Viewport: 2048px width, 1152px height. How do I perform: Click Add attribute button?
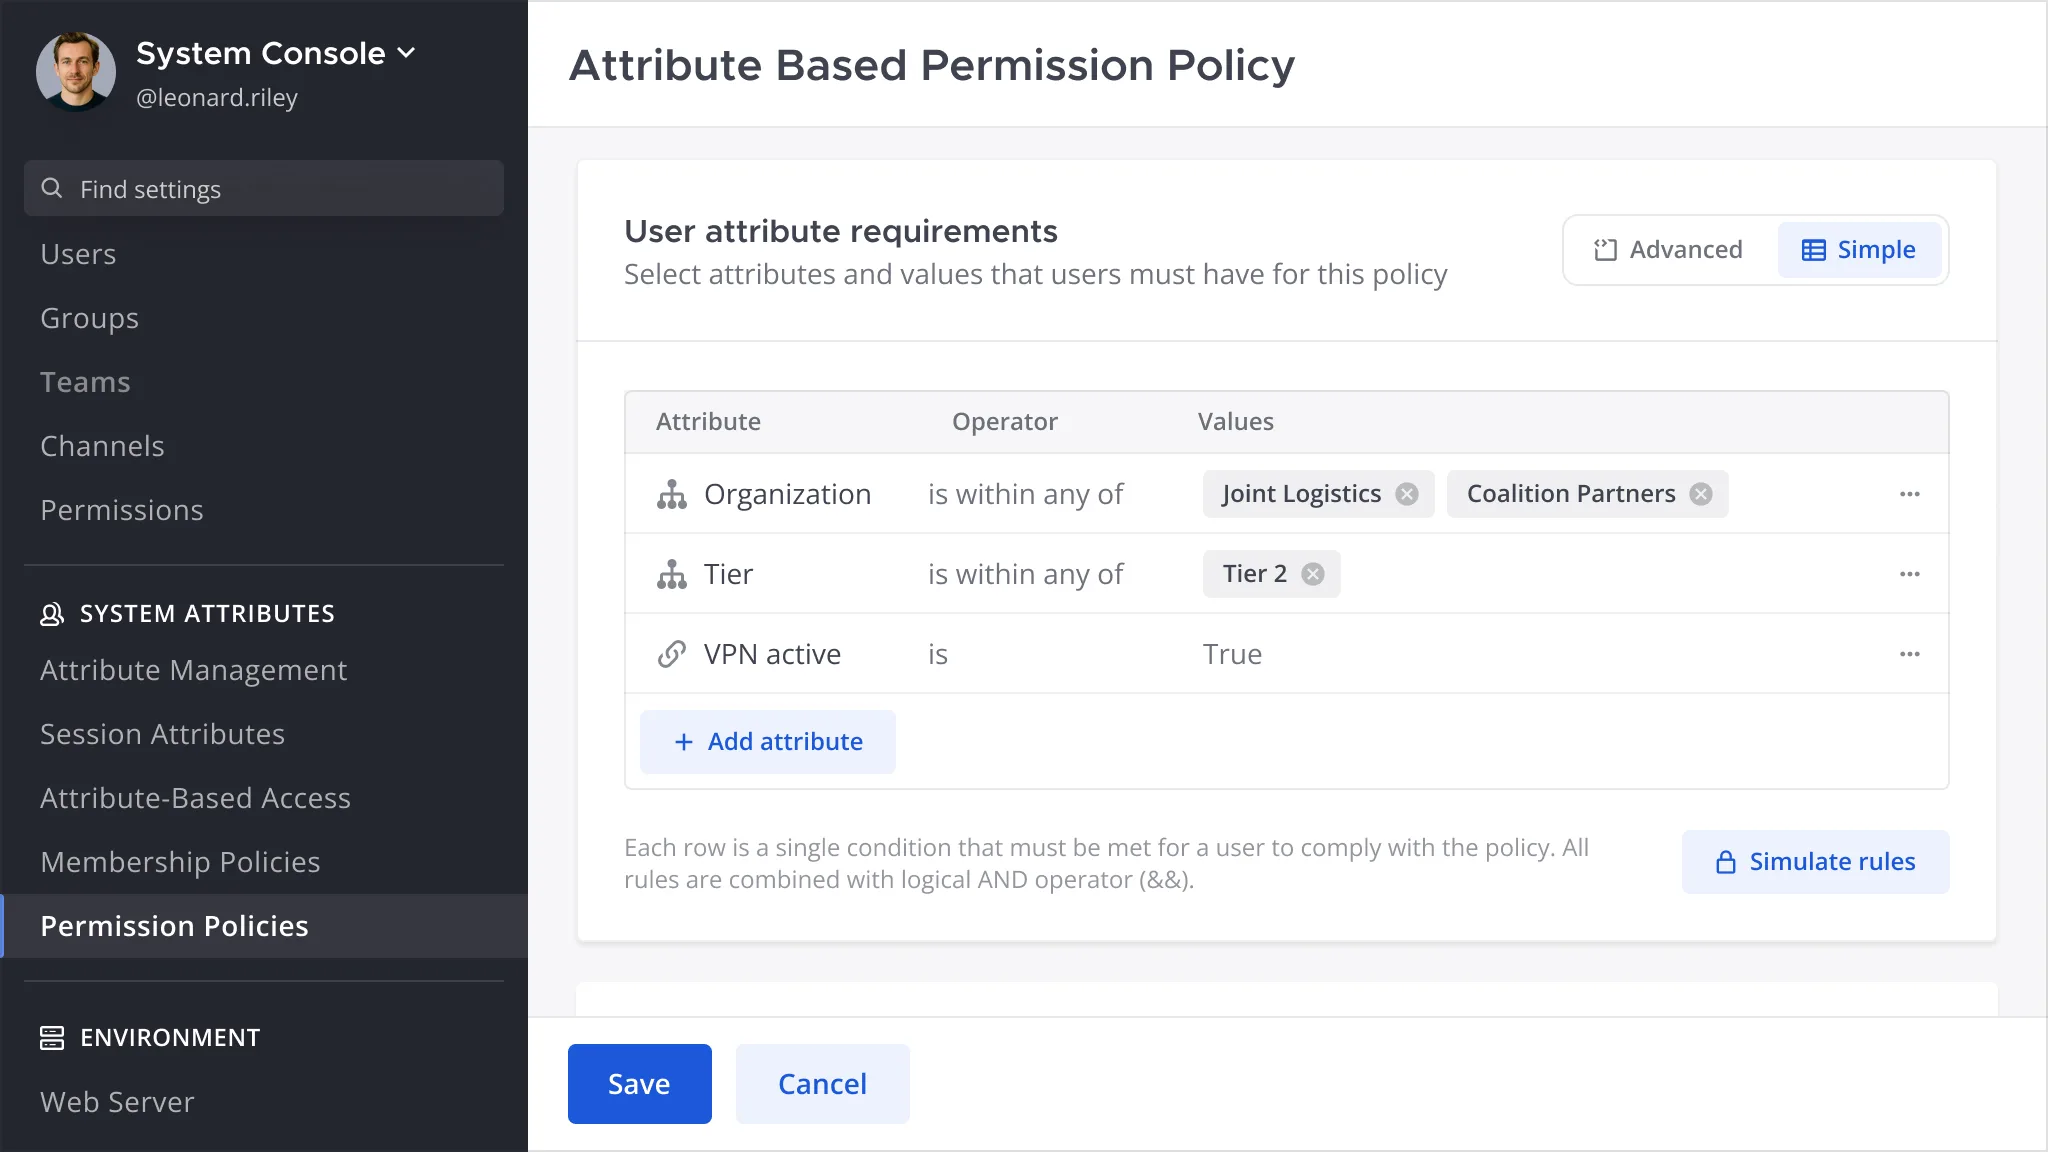(768, 742)
